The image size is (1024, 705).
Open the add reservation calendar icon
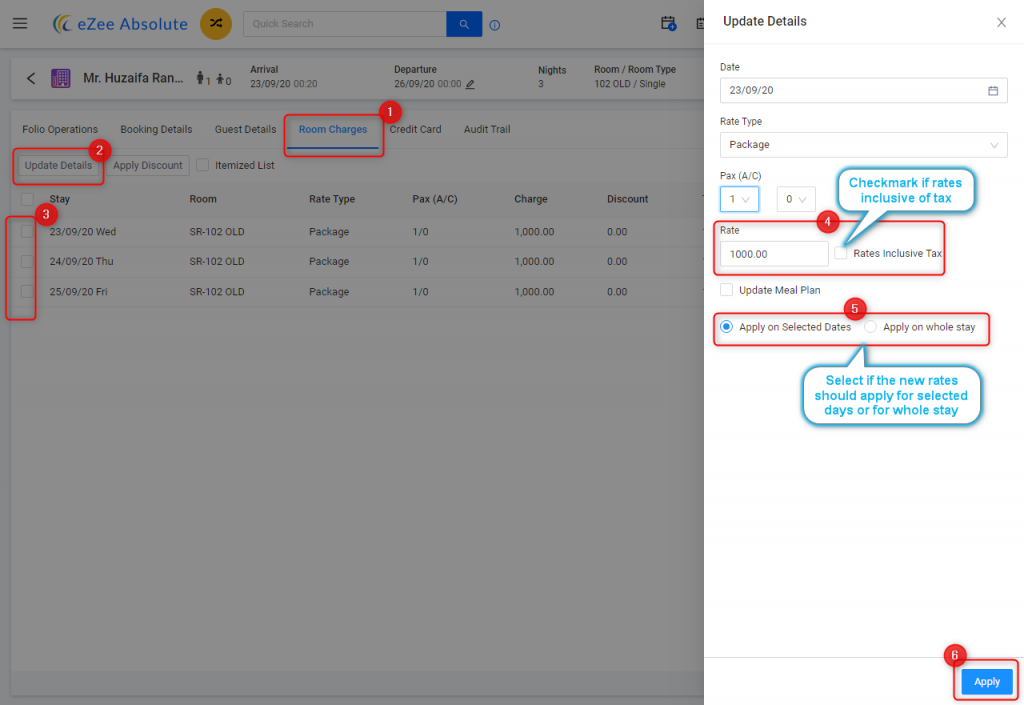point(668,24)
